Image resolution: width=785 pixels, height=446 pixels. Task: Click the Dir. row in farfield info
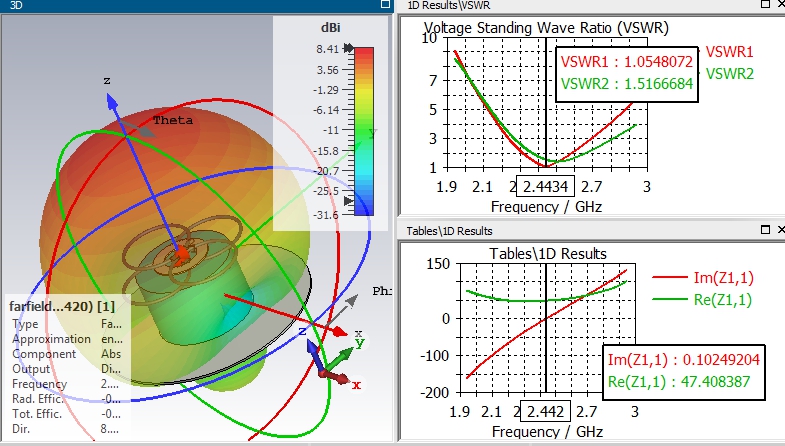tap(67, 429)
